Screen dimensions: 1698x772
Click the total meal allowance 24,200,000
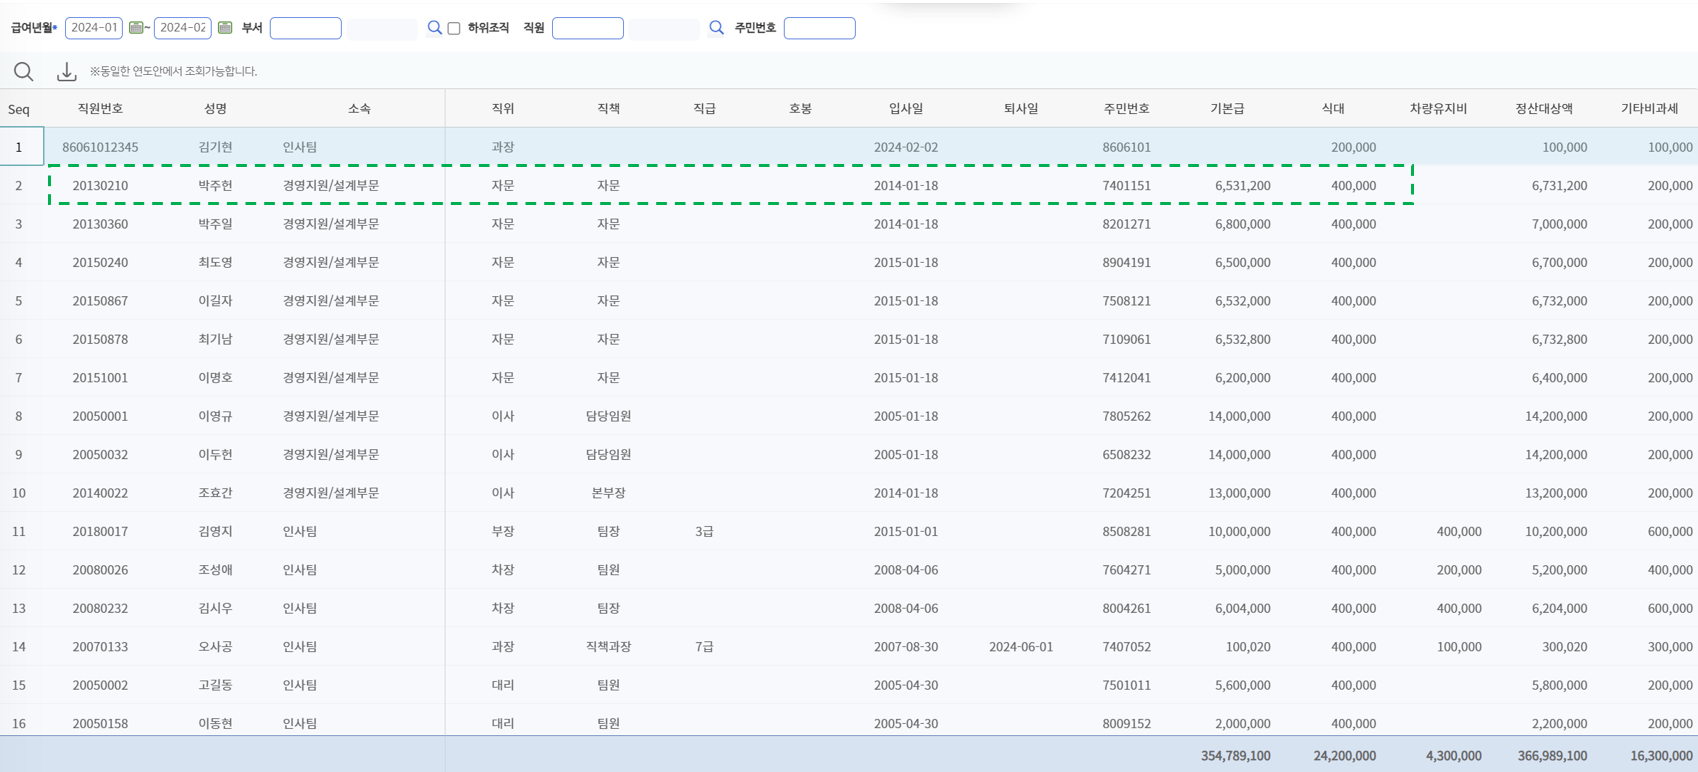pyautogui.click(x=1345, y=756)
